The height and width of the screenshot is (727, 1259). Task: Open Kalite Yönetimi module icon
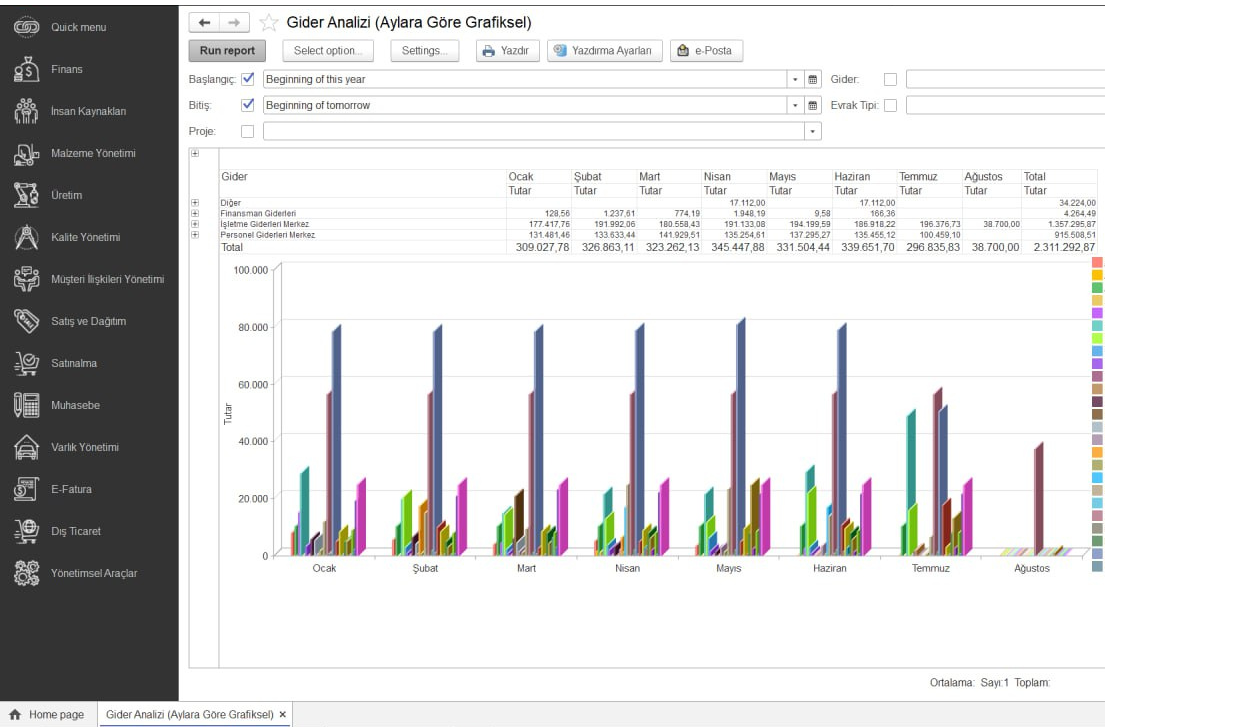click(26, 238)
